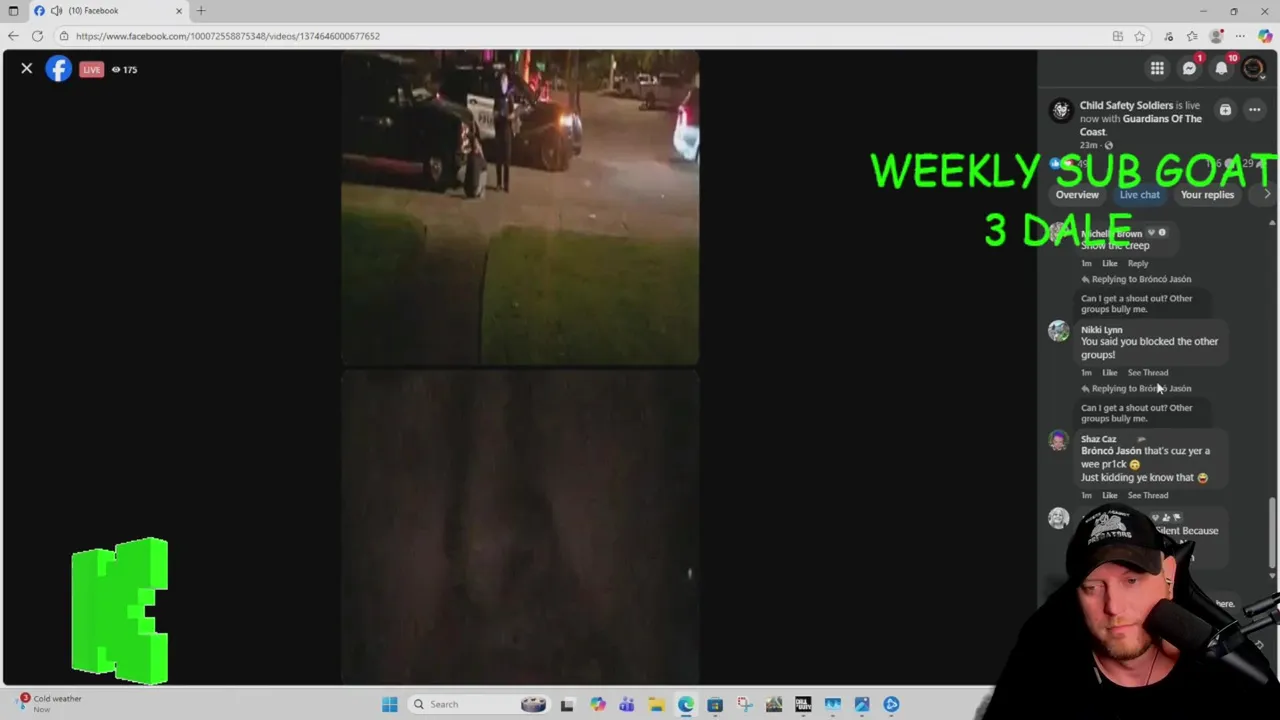Switch to the Live chat tab

pyautogui.click(x=1139, y=195)
